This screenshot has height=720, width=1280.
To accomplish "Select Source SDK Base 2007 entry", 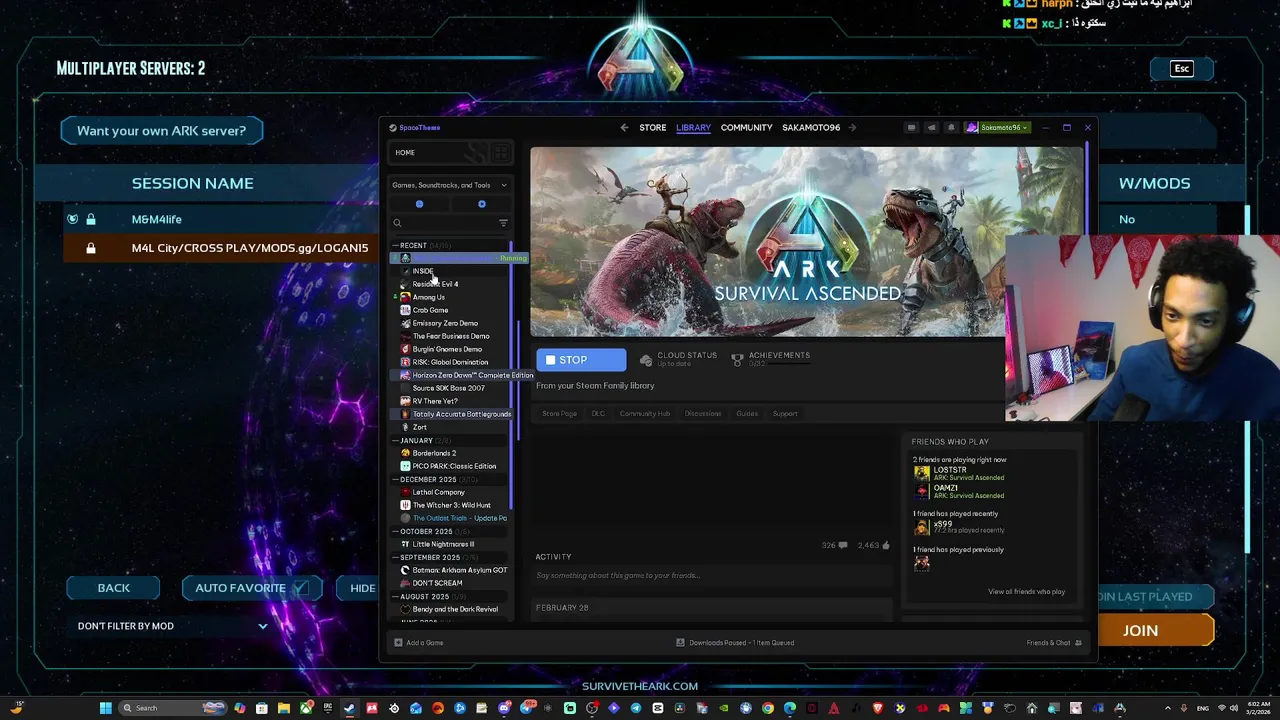I will (450, 388).
